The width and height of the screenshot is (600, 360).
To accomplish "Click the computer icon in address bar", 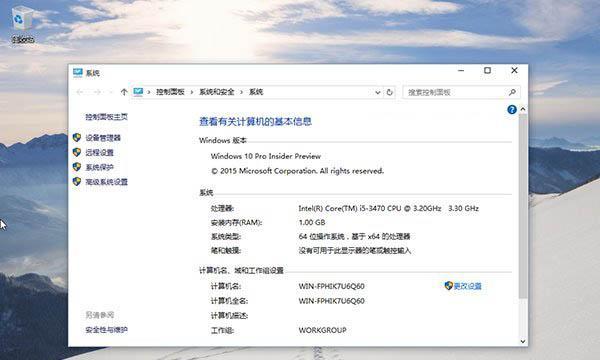I will (x=138, y=92).
